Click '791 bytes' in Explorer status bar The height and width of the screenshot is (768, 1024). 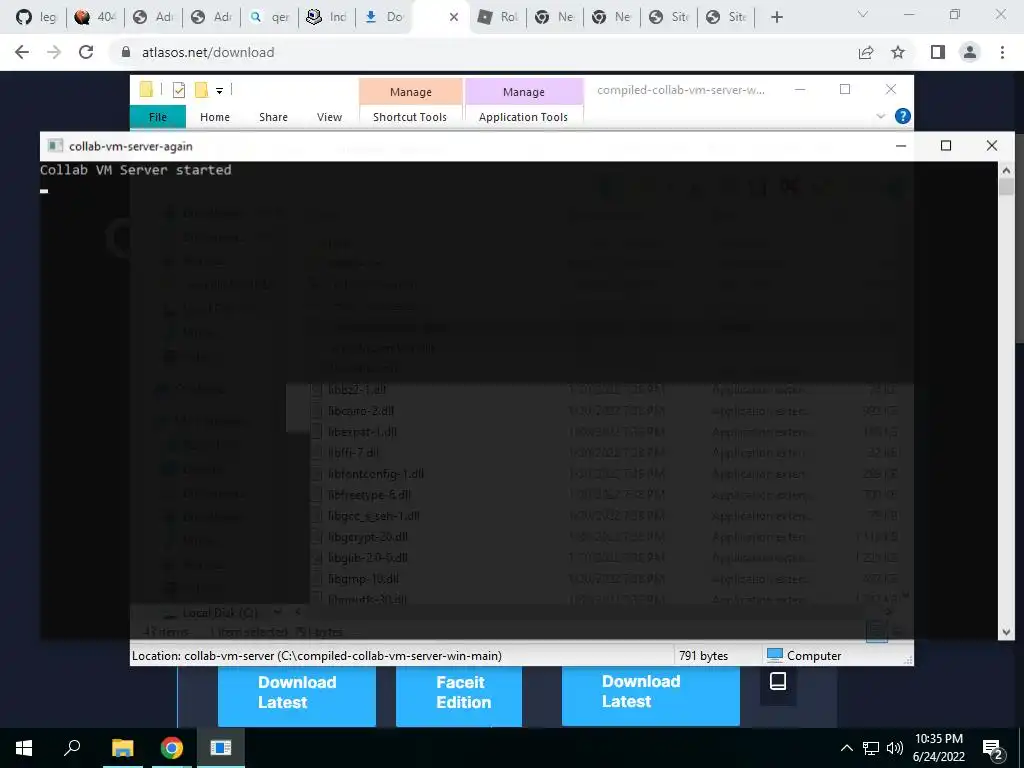point(703,655)
